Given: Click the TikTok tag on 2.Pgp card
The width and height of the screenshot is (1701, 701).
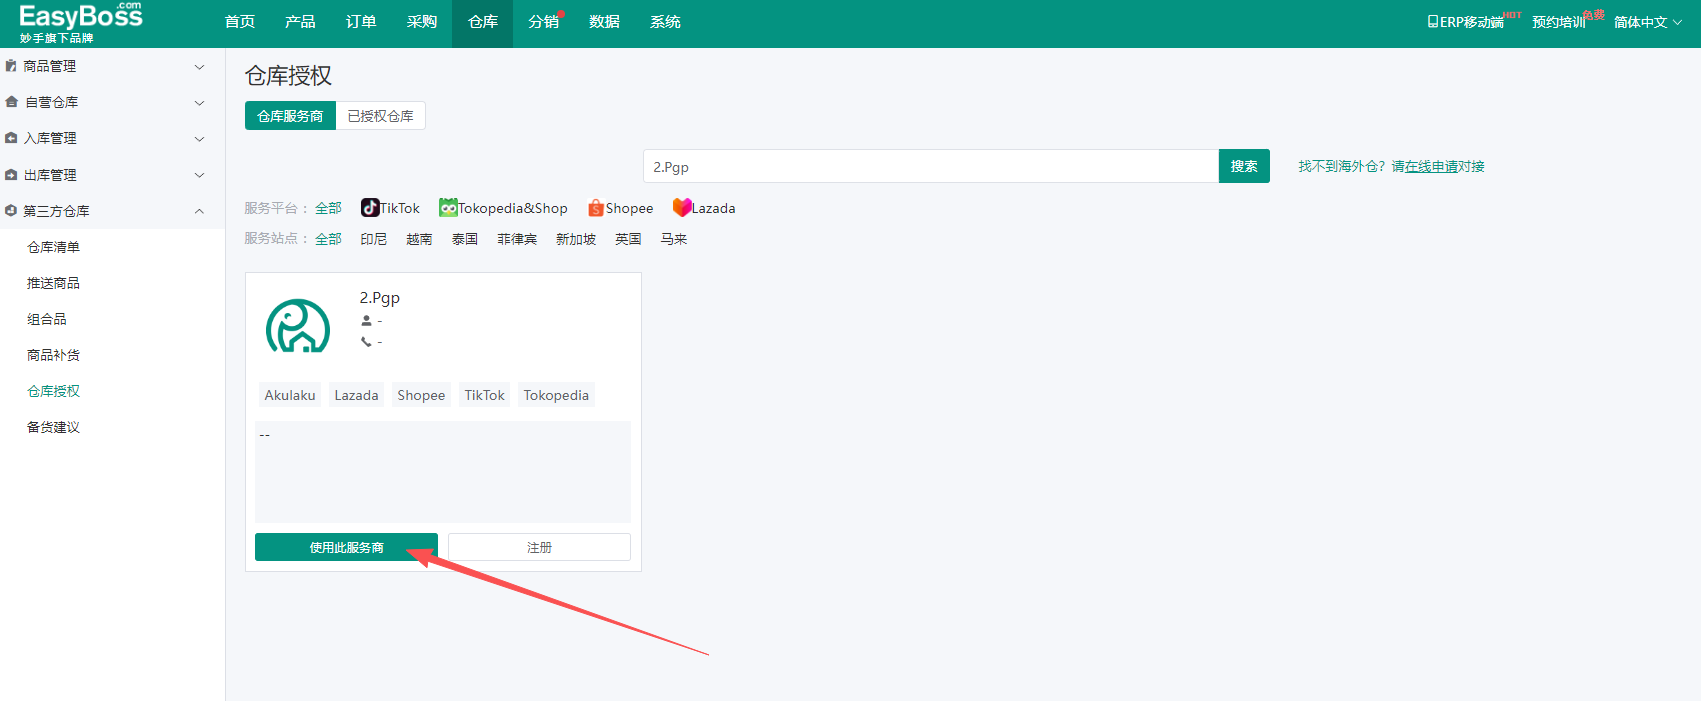Looking at the screenshot, I should point(485,395).
